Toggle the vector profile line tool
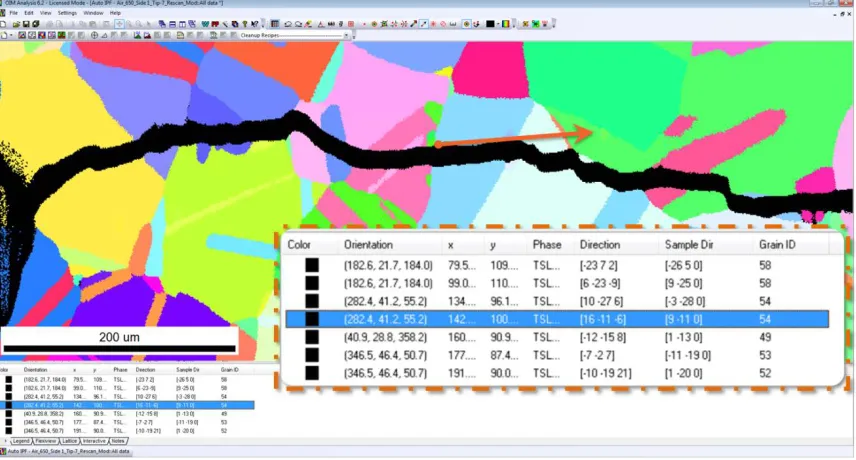856x460 pixels. [x=424, y=24]
